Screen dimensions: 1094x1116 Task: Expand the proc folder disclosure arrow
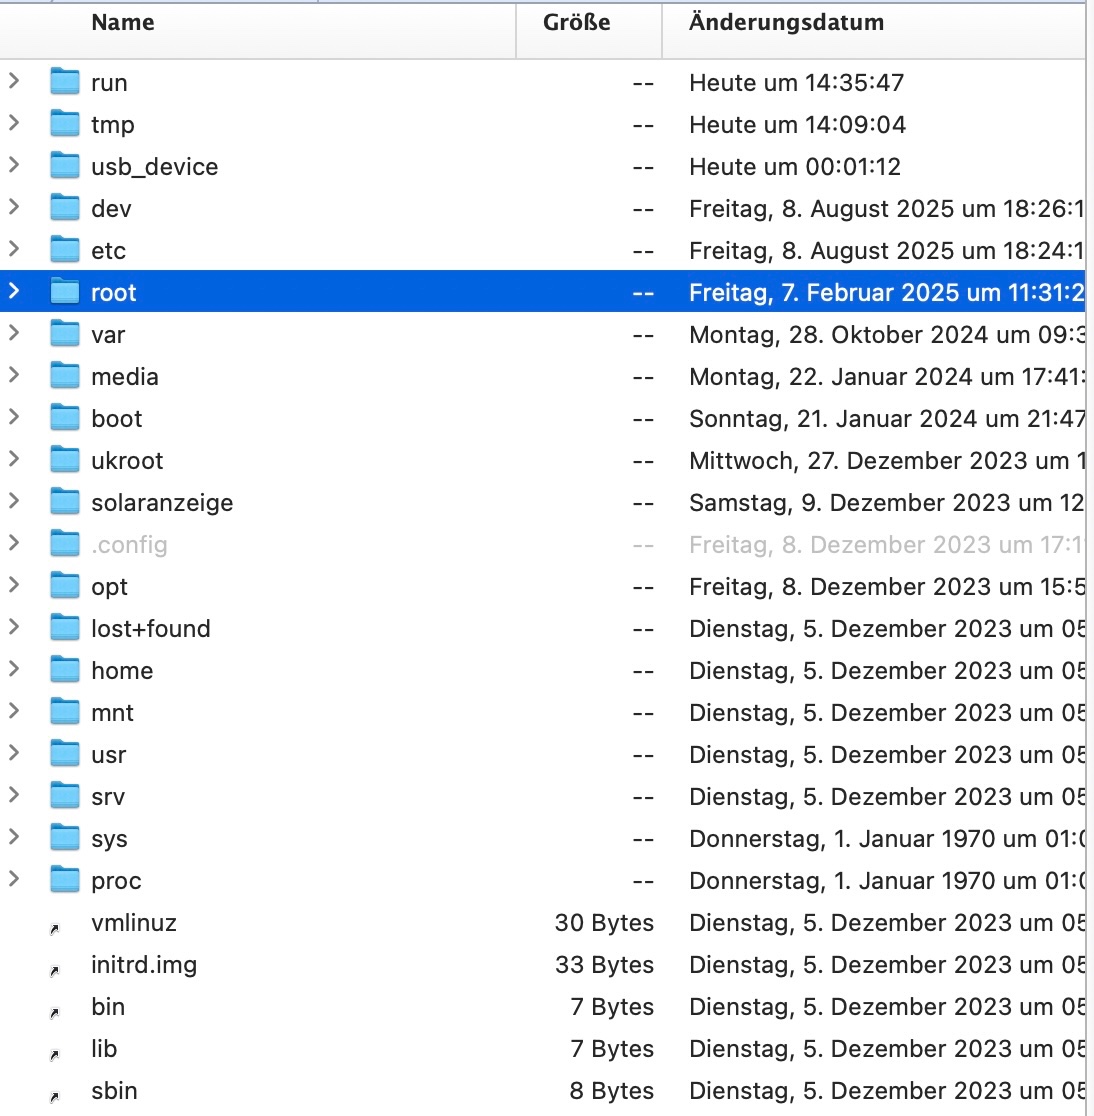pyautogui.click(x=14, y=879)
